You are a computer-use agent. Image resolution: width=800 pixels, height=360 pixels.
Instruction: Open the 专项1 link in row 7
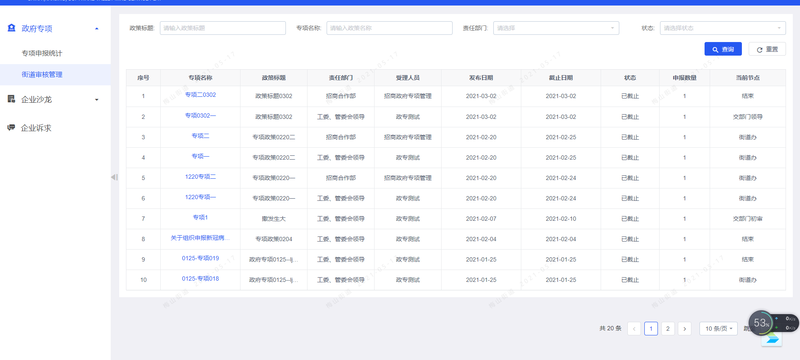tap(201, 217)
